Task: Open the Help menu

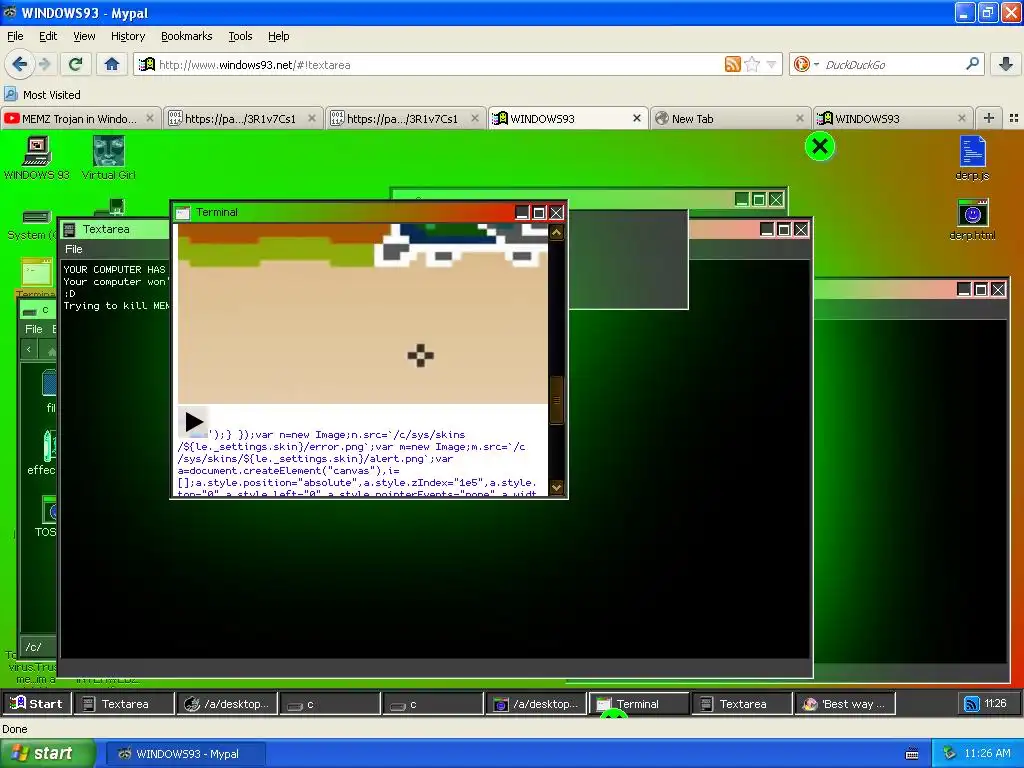Action: click(x=278, y=36)
